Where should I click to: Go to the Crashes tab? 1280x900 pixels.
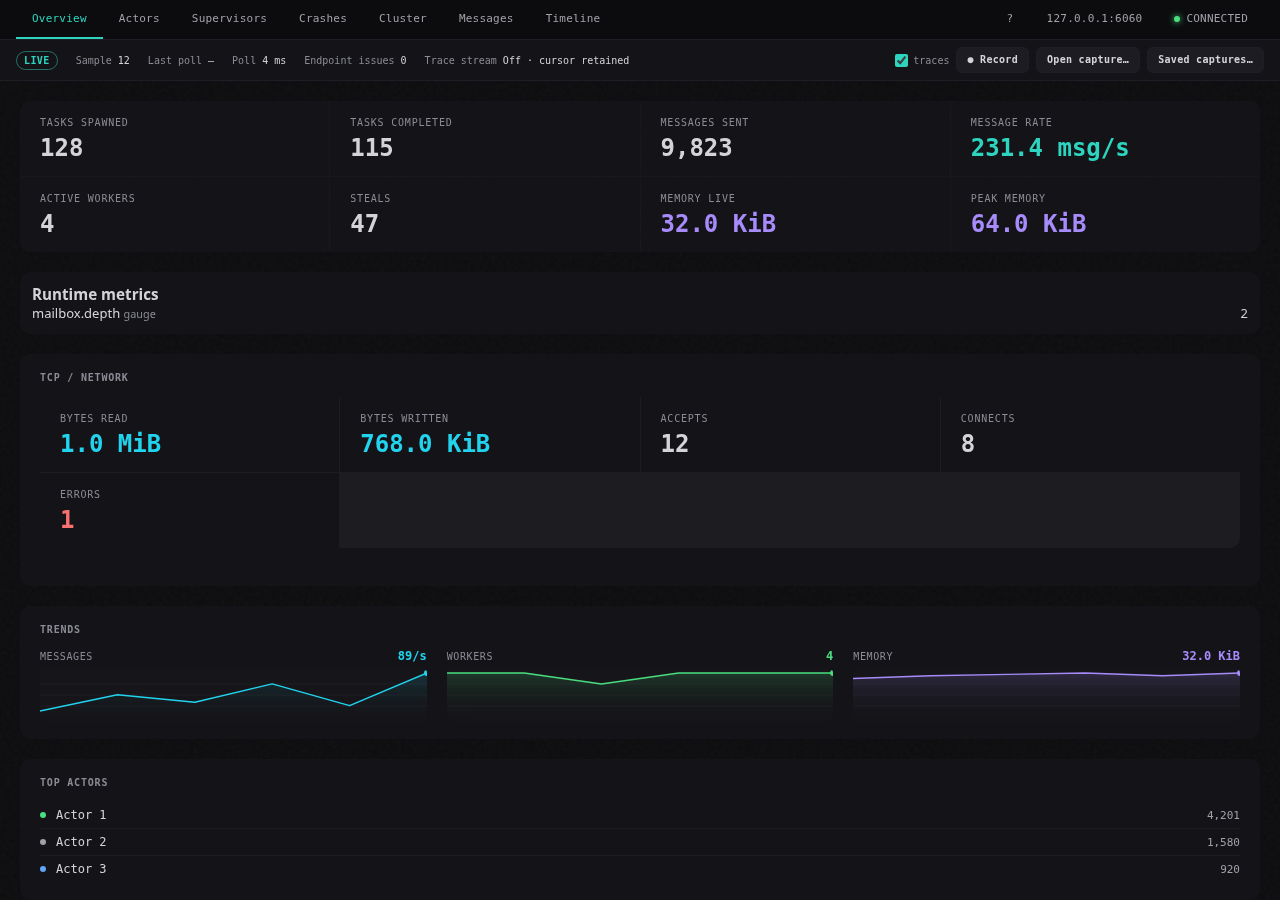(323, 19)
